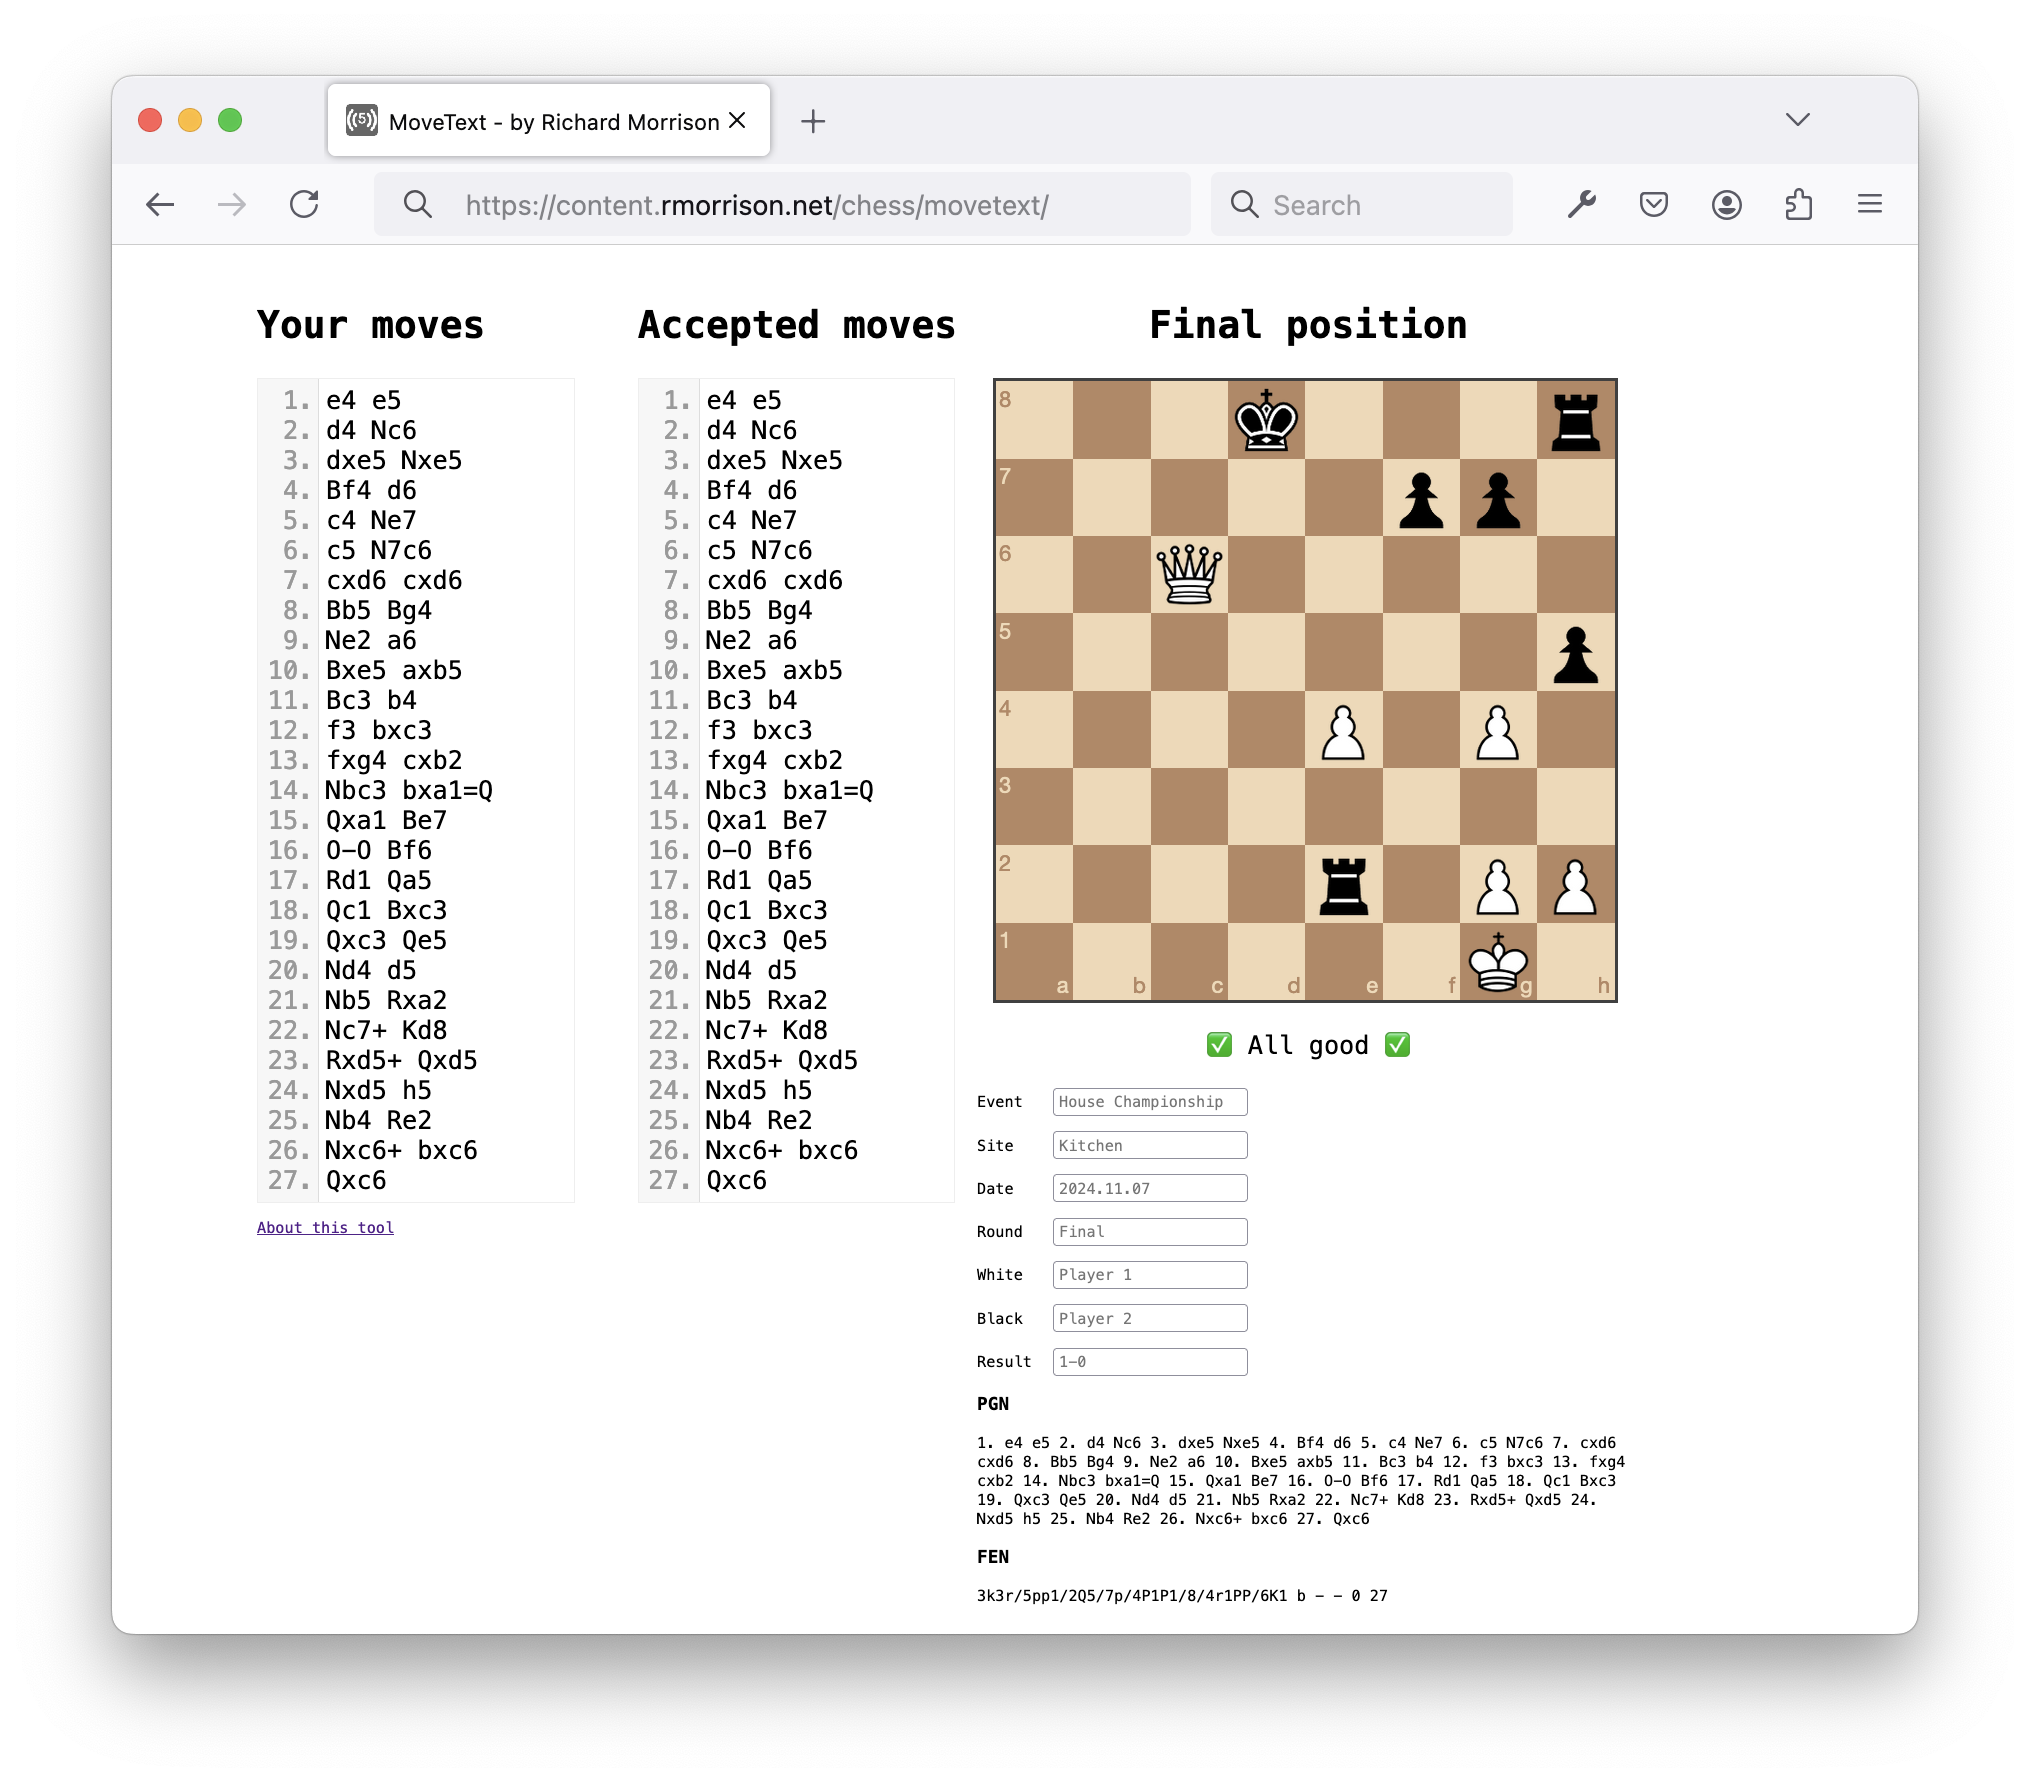The image size is (2030, 1782).
Task: Click the white king on g1
Action: point(1498,961)
